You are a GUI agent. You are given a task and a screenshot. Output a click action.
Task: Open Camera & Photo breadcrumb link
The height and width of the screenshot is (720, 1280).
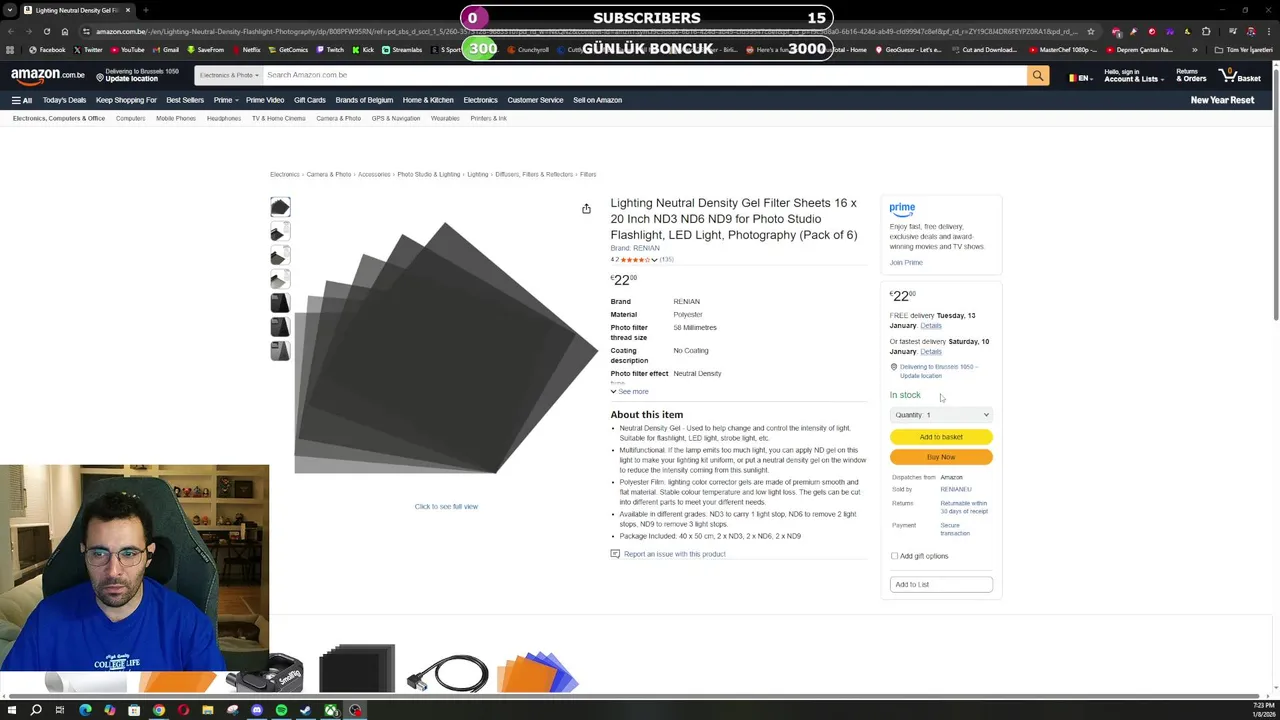click(329, 175)
